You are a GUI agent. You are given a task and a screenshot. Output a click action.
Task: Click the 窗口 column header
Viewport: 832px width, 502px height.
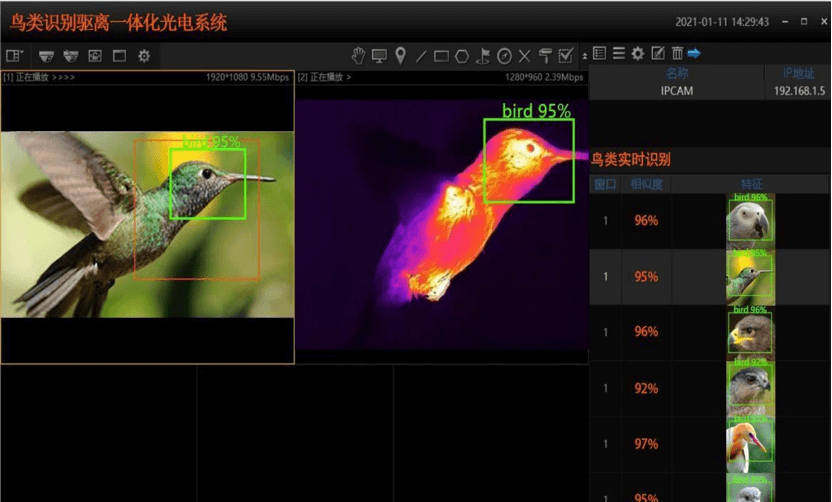pos(605,185)
